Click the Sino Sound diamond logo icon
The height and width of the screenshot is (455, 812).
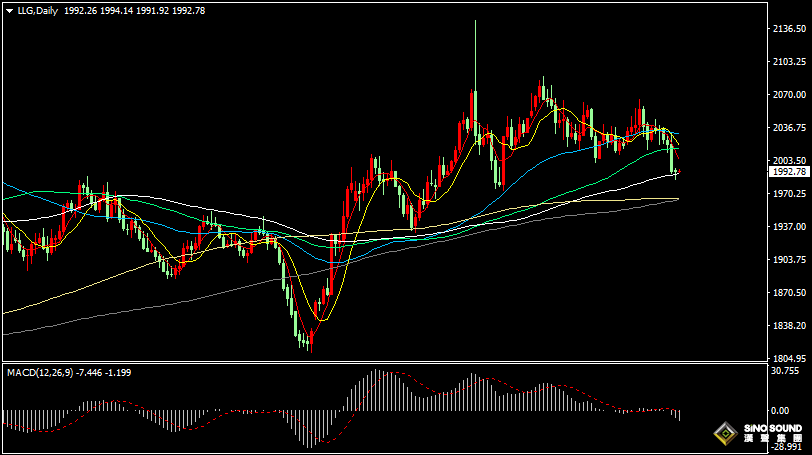723,433
